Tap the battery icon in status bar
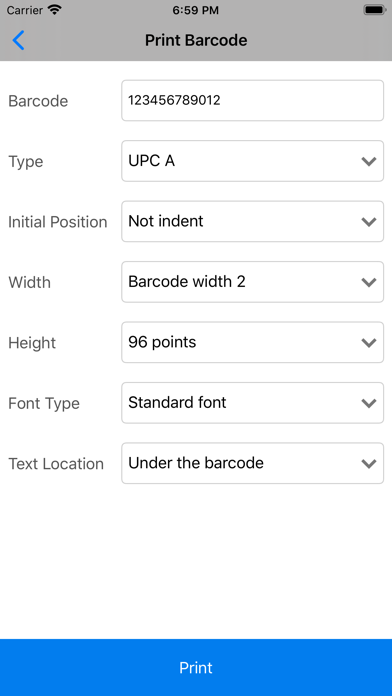The width and height of the screenshot is (392, 696). (375, 10)
